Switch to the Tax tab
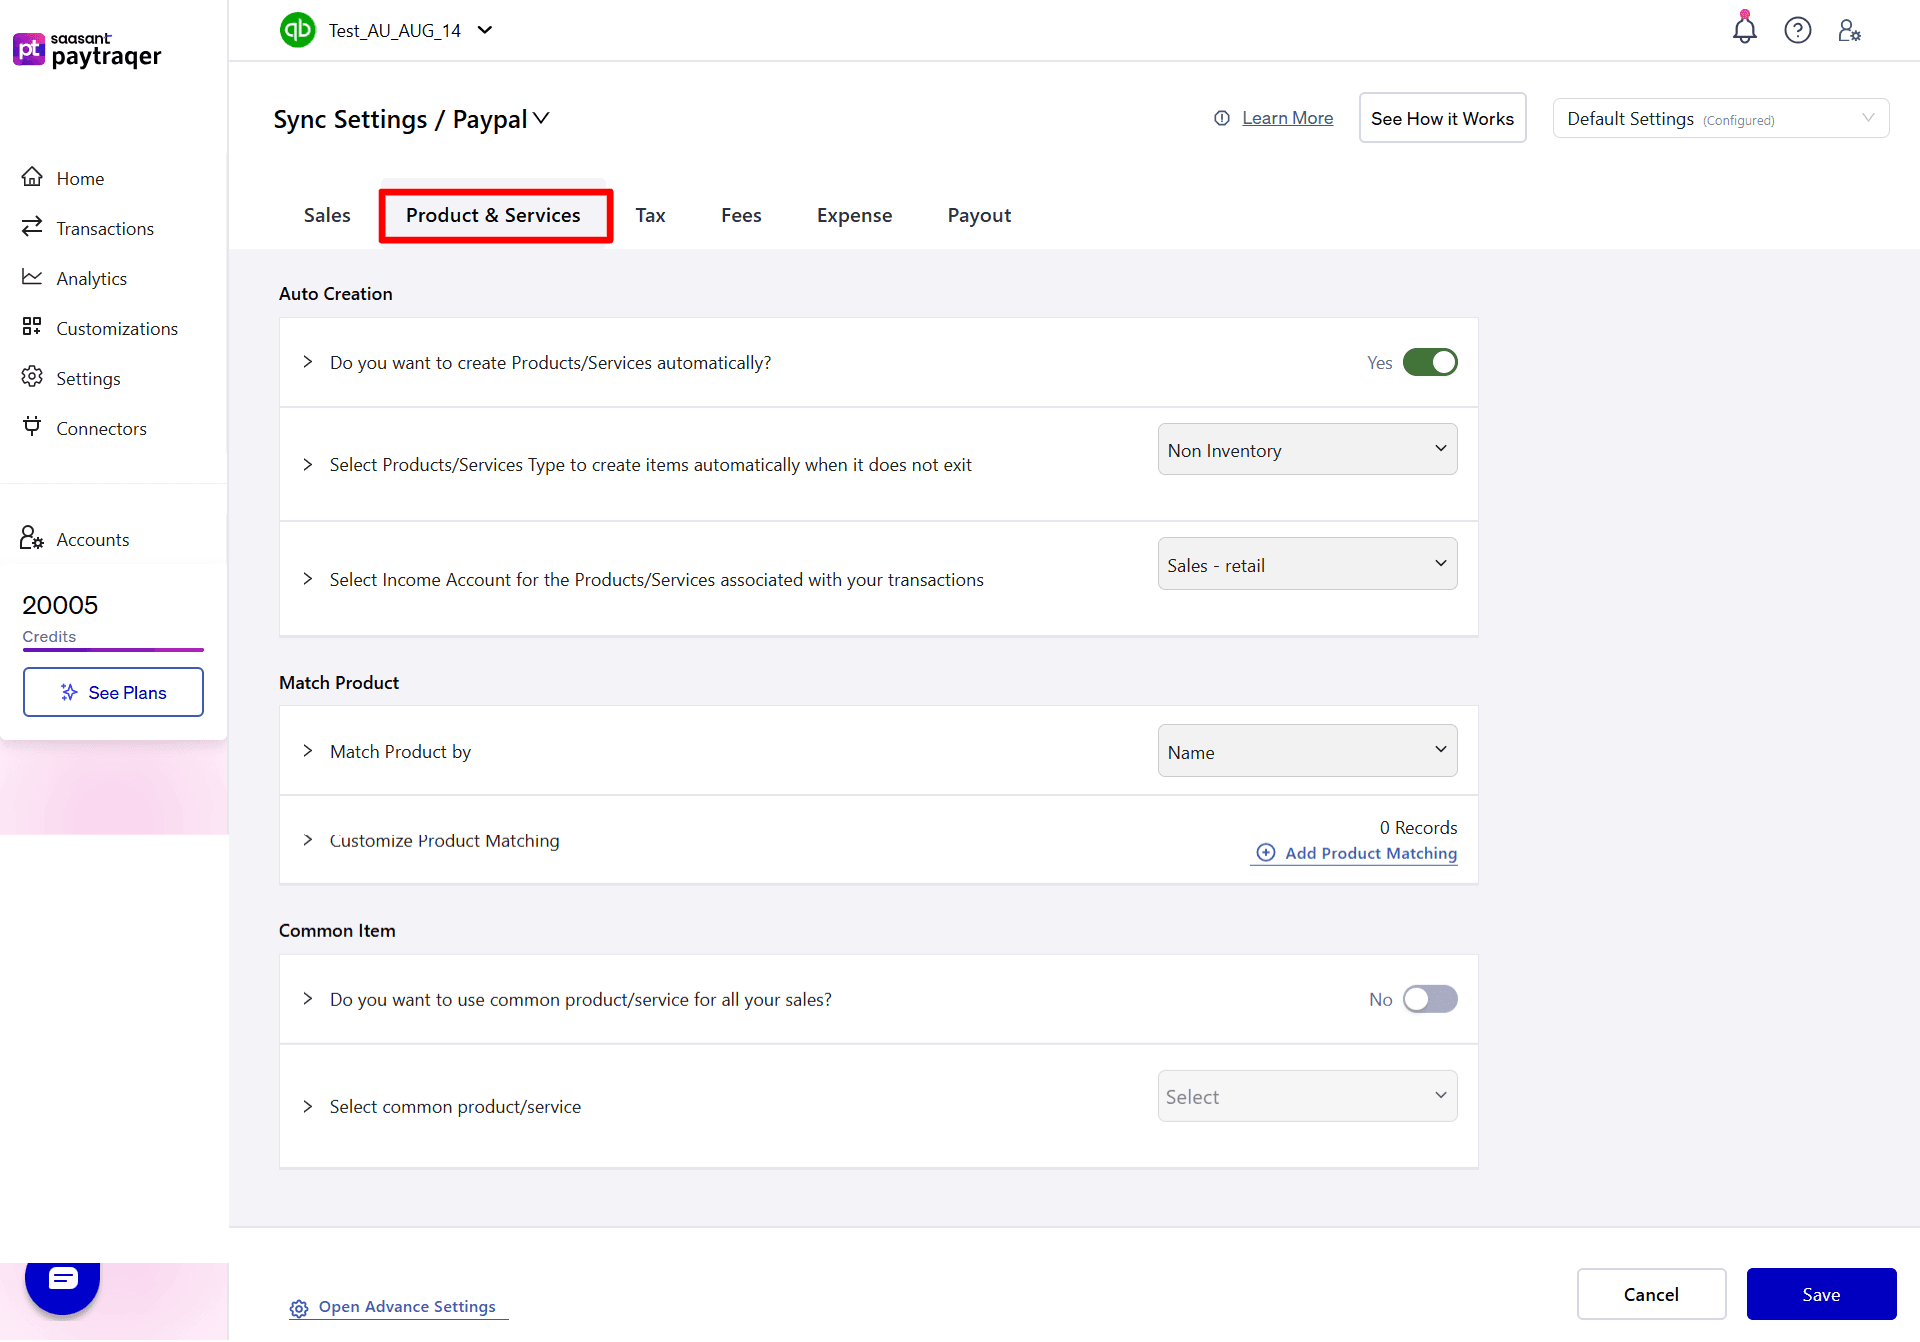 click(650, 215)
